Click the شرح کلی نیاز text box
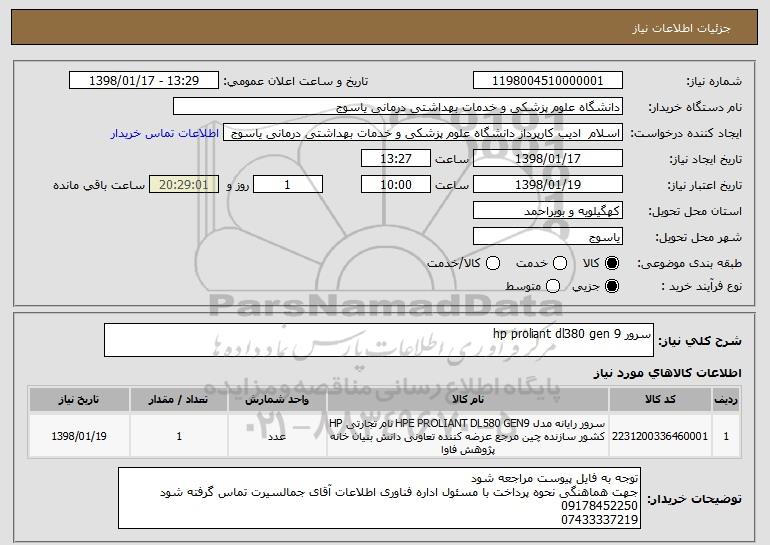Viewport: 770px width, 545px height. pos(379,340)
